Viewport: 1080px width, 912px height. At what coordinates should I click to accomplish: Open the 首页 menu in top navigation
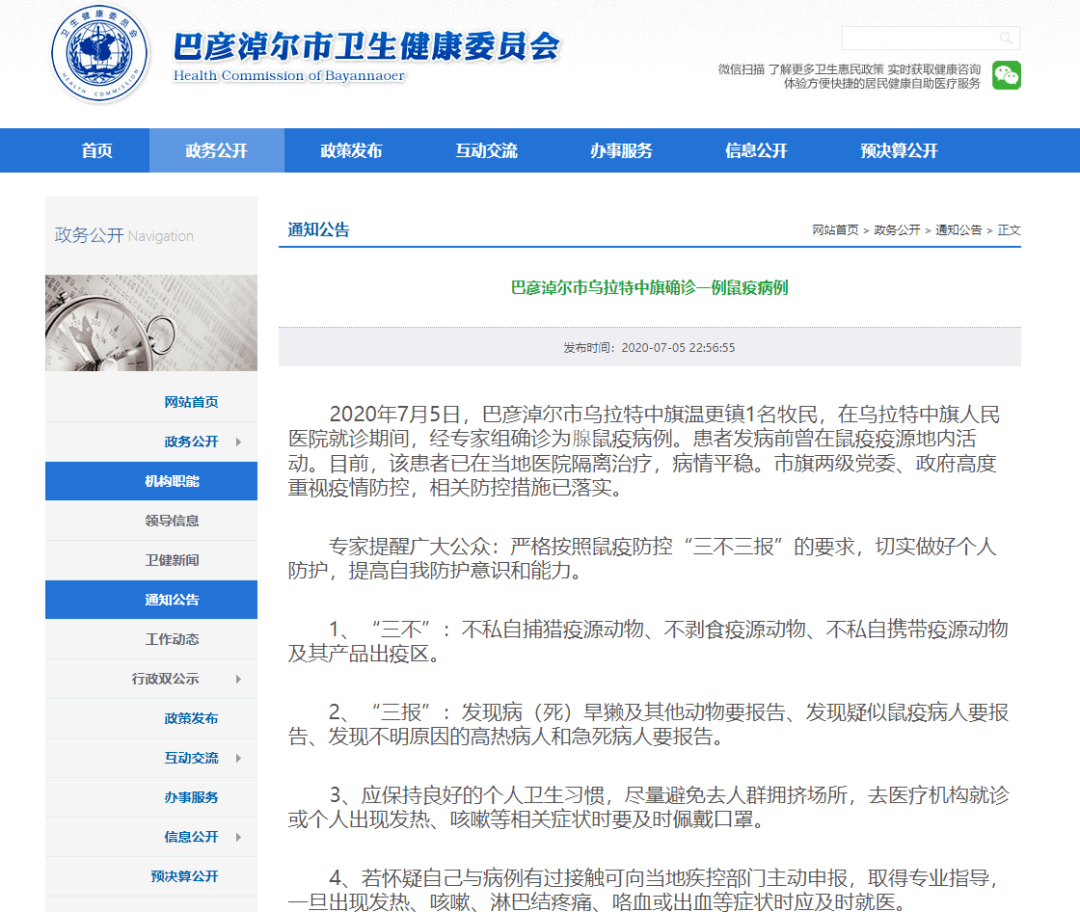pos(96,150)
